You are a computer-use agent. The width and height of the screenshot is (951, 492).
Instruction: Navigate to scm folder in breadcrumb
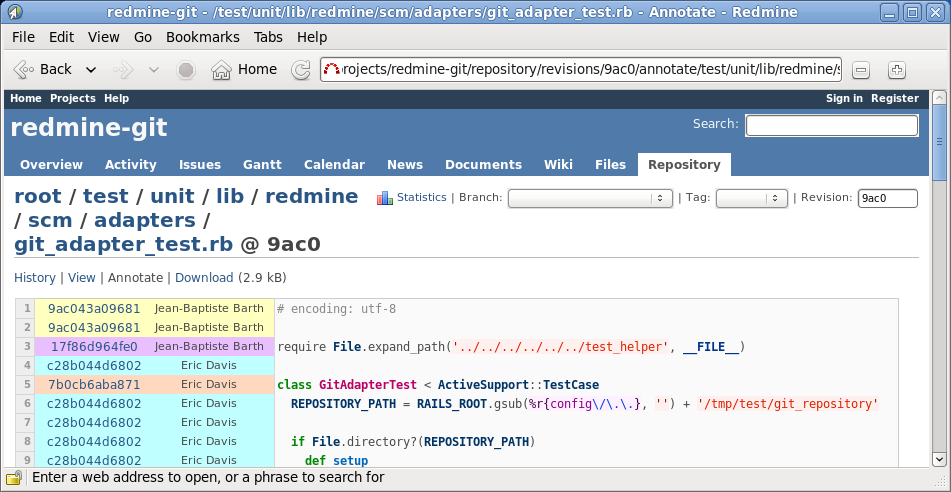[x=50, y=220]
